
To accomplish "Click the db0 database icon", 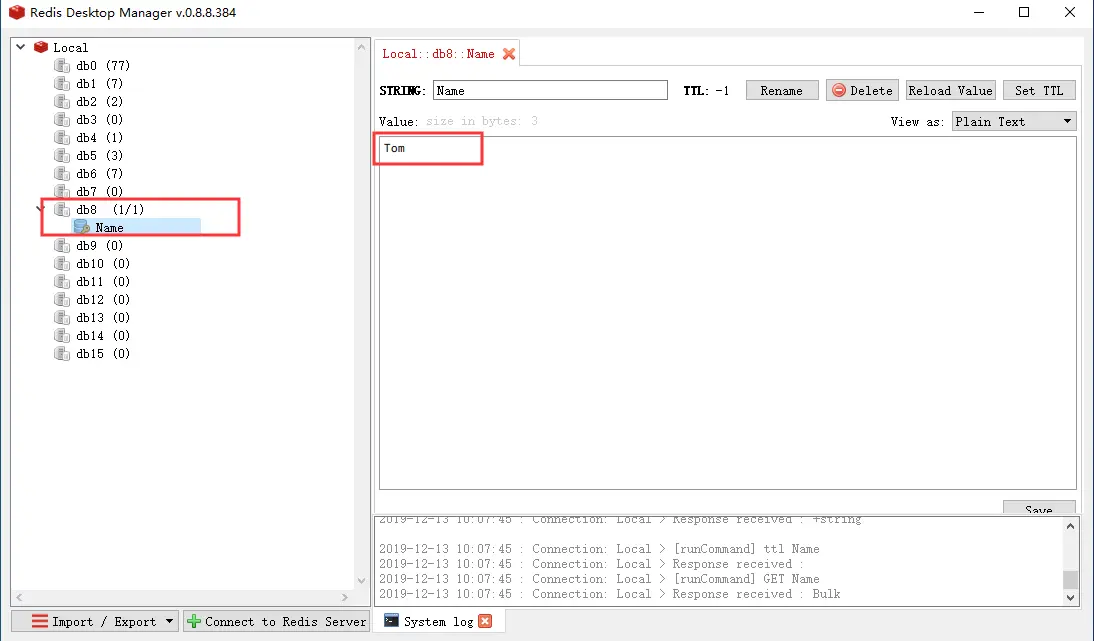I will coord(62,66).
